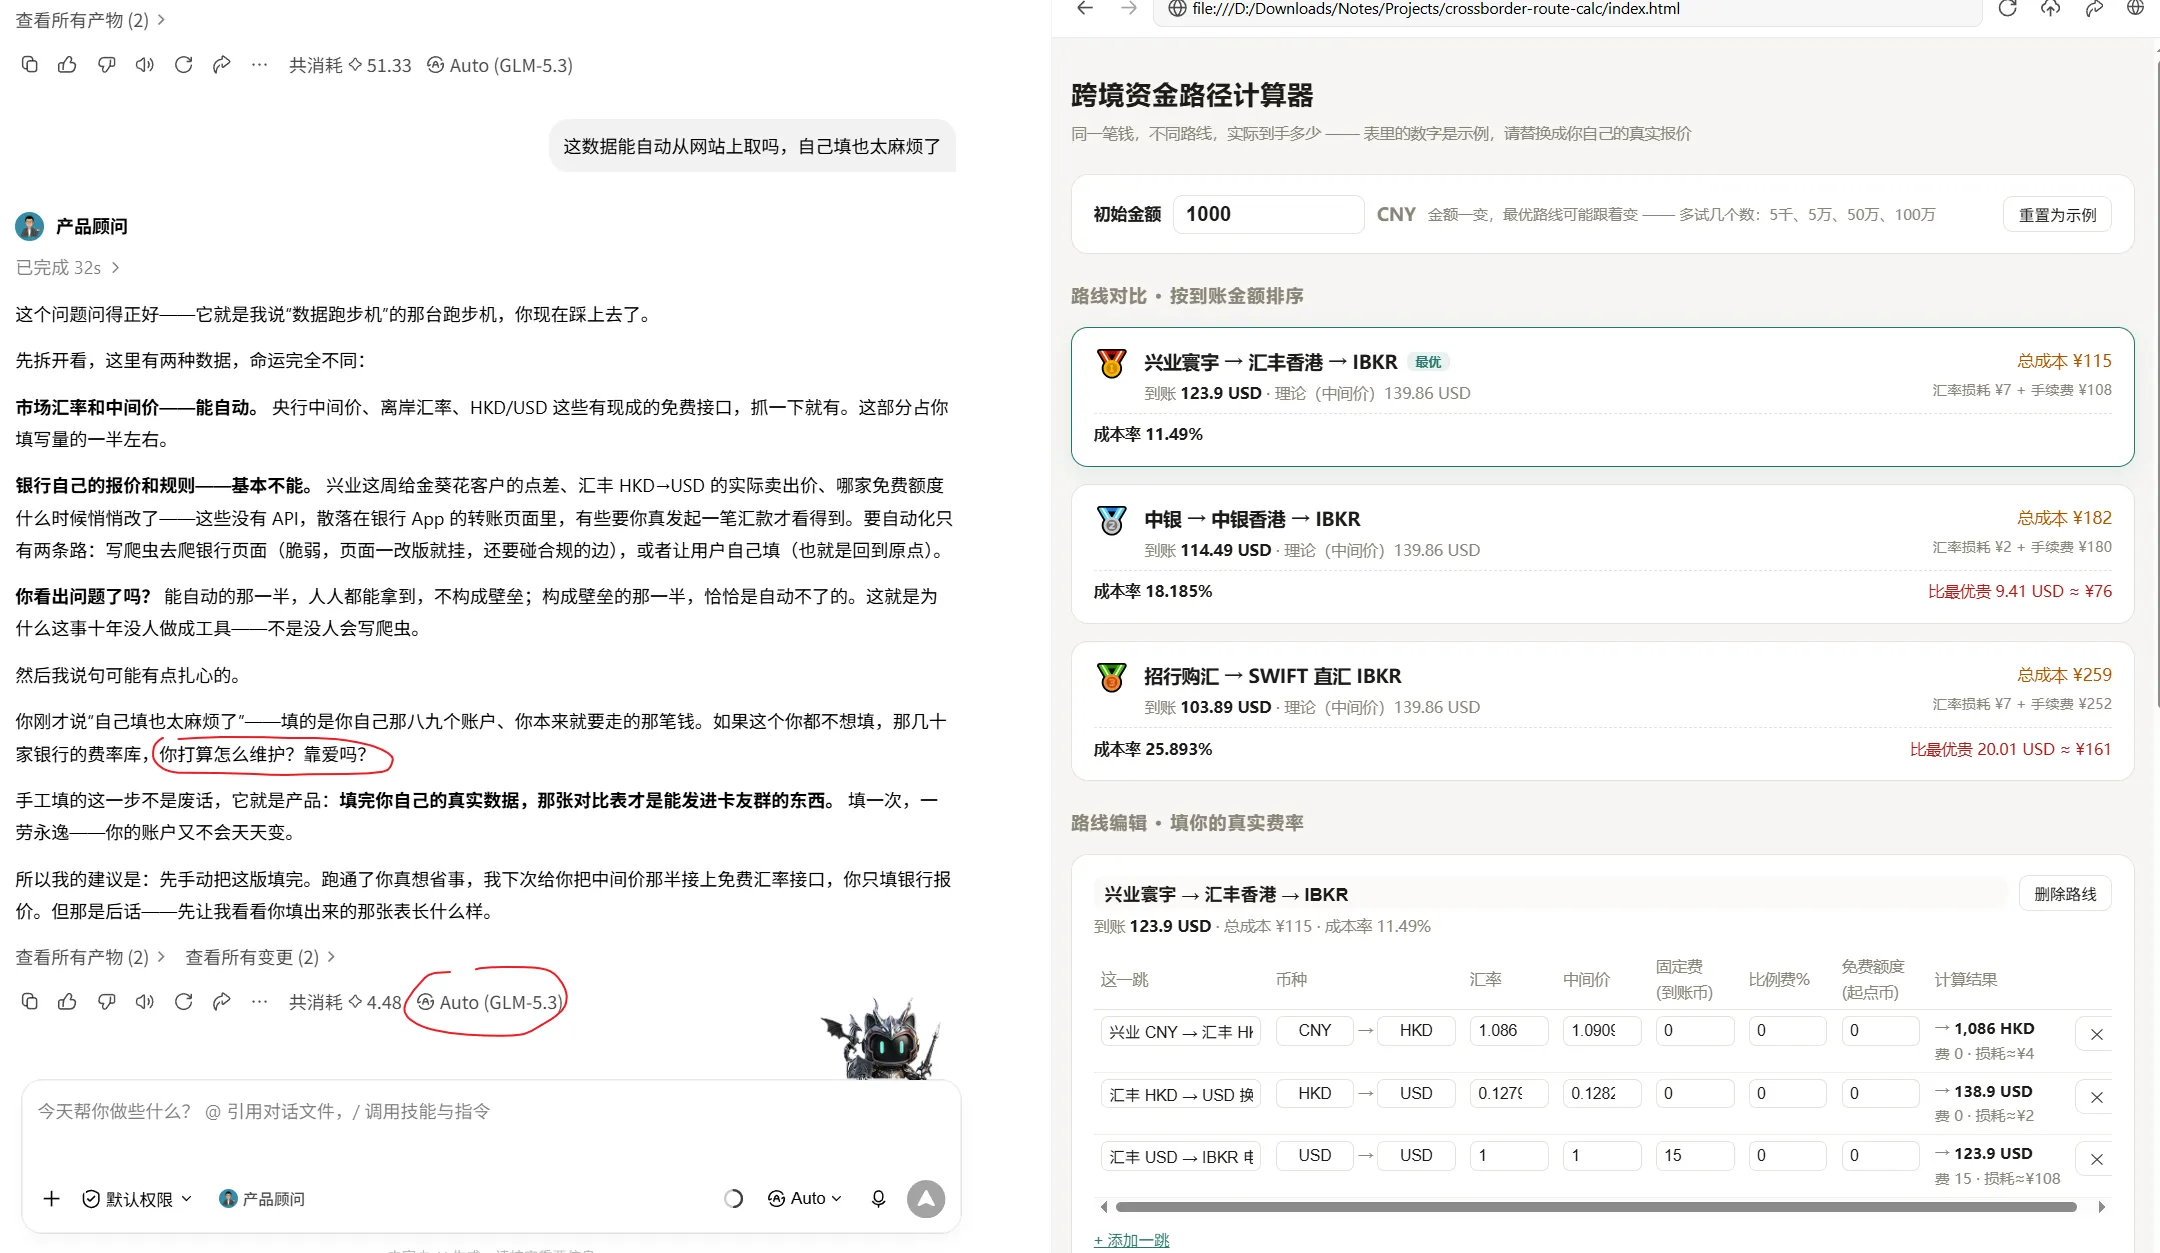Thumbs-up the latest 产品顾问 reply
Image resolution: width=2160 pixels, height=1253 pixels.
tap(67, 1001)
